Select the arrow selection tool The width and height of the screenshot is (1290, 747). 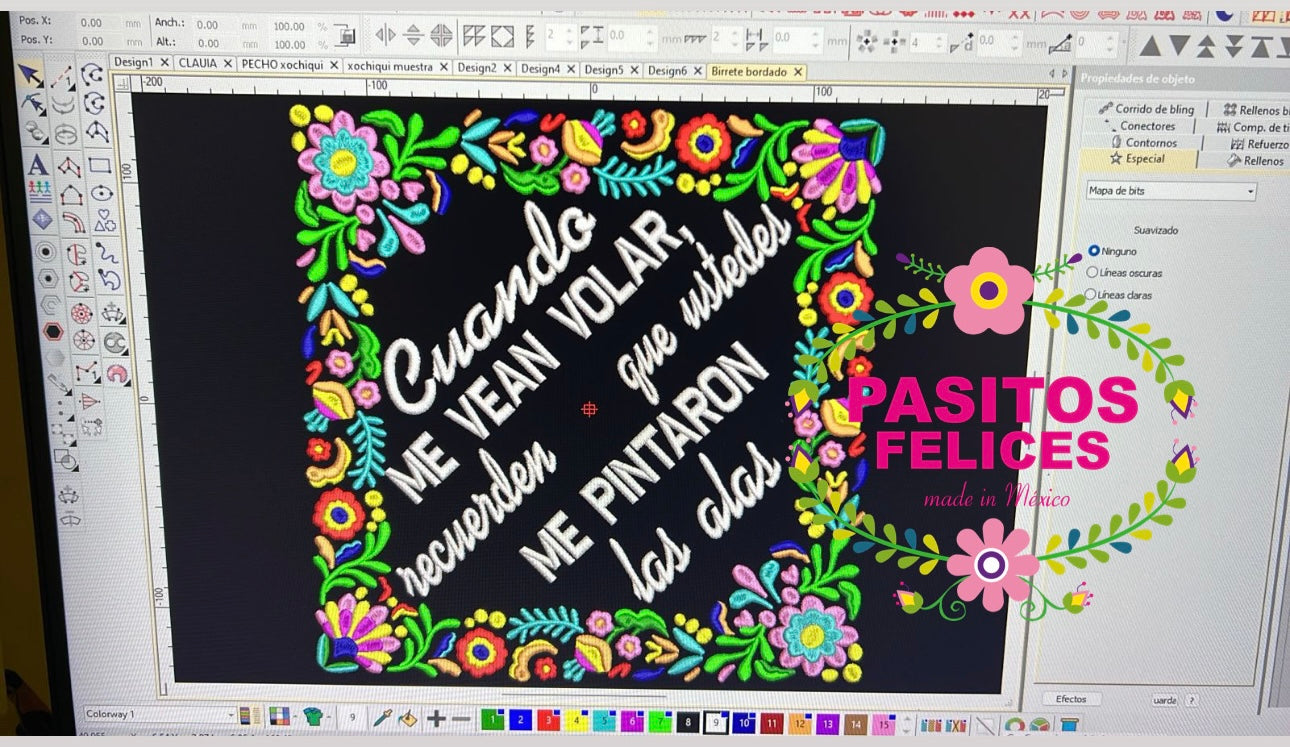[x=31, y=76]
